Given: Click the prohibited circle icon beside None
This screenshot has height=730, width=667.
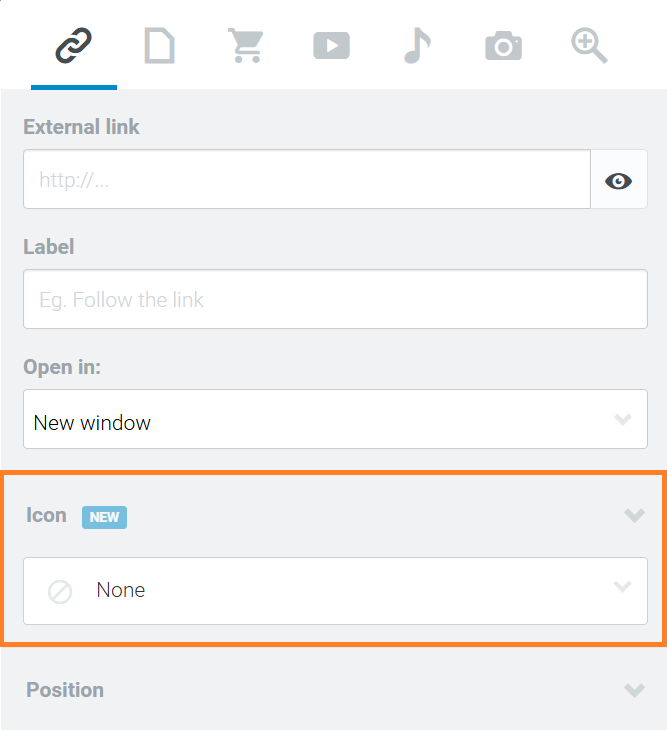Looking at the screenshot, I should pos(60,592).
